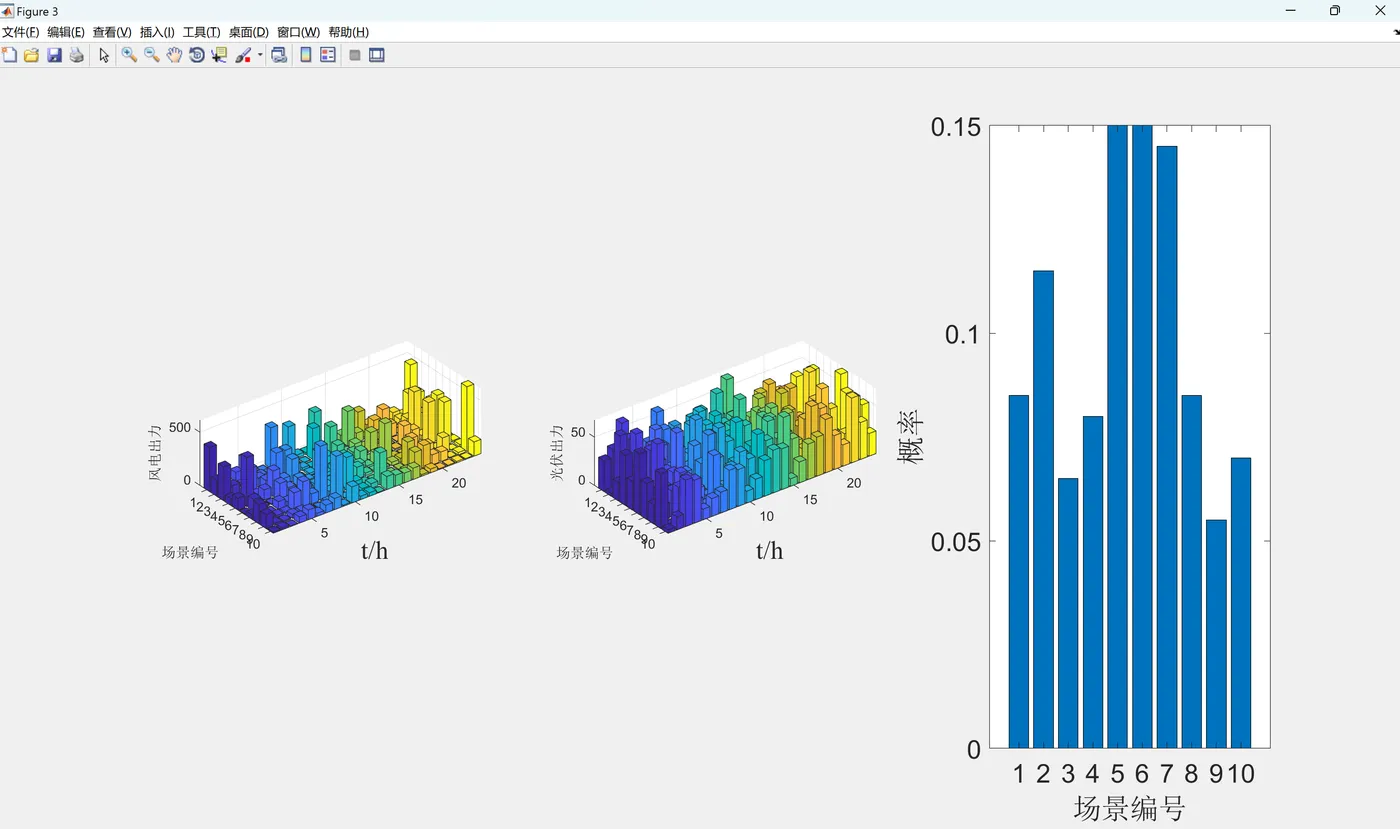Select the scenario 10 bar in probability chart
Screen dimensions: 1400x829
coord(1241,603)
